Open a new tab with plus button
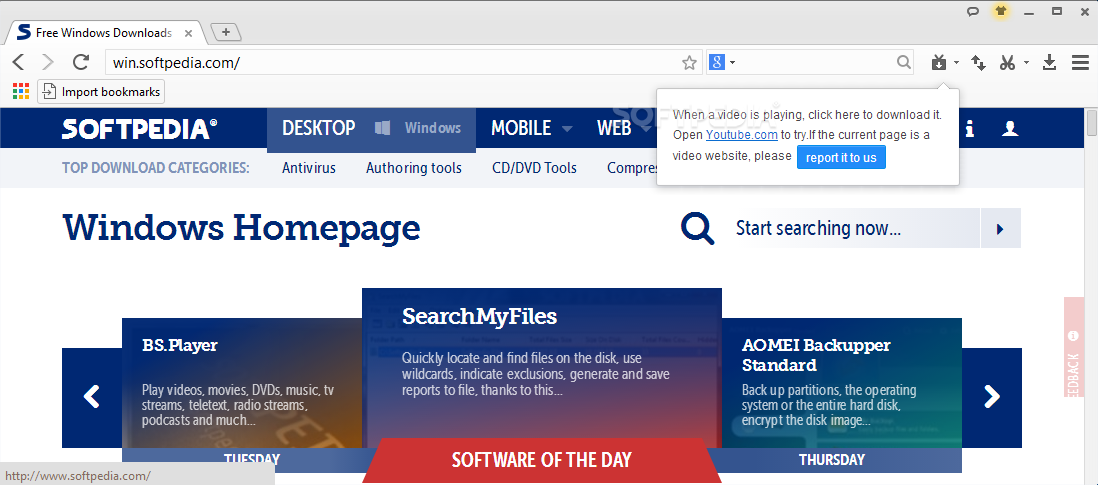Screen dimensions: 1098x485 (x=225, y=31)
